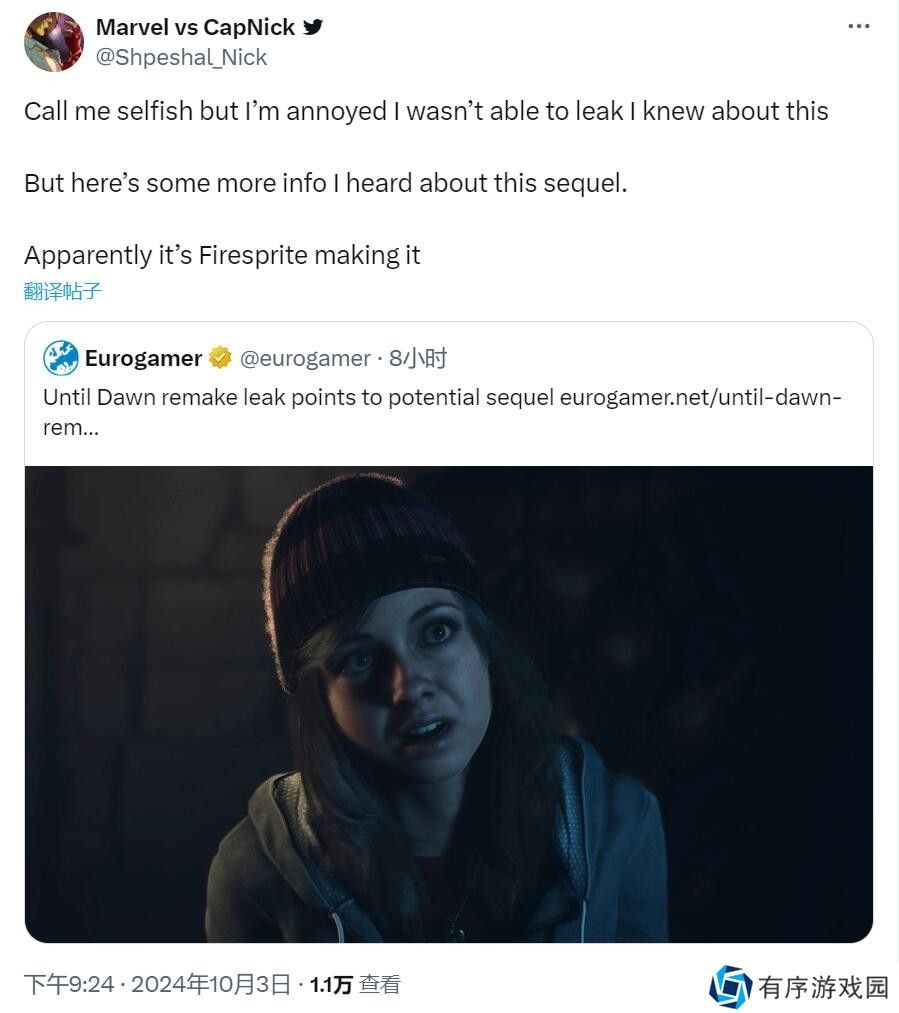The width and height of the screenshot is (899, 1013).
Task: Open the Until Dawn character image
Action: click(x=449, y=704)
